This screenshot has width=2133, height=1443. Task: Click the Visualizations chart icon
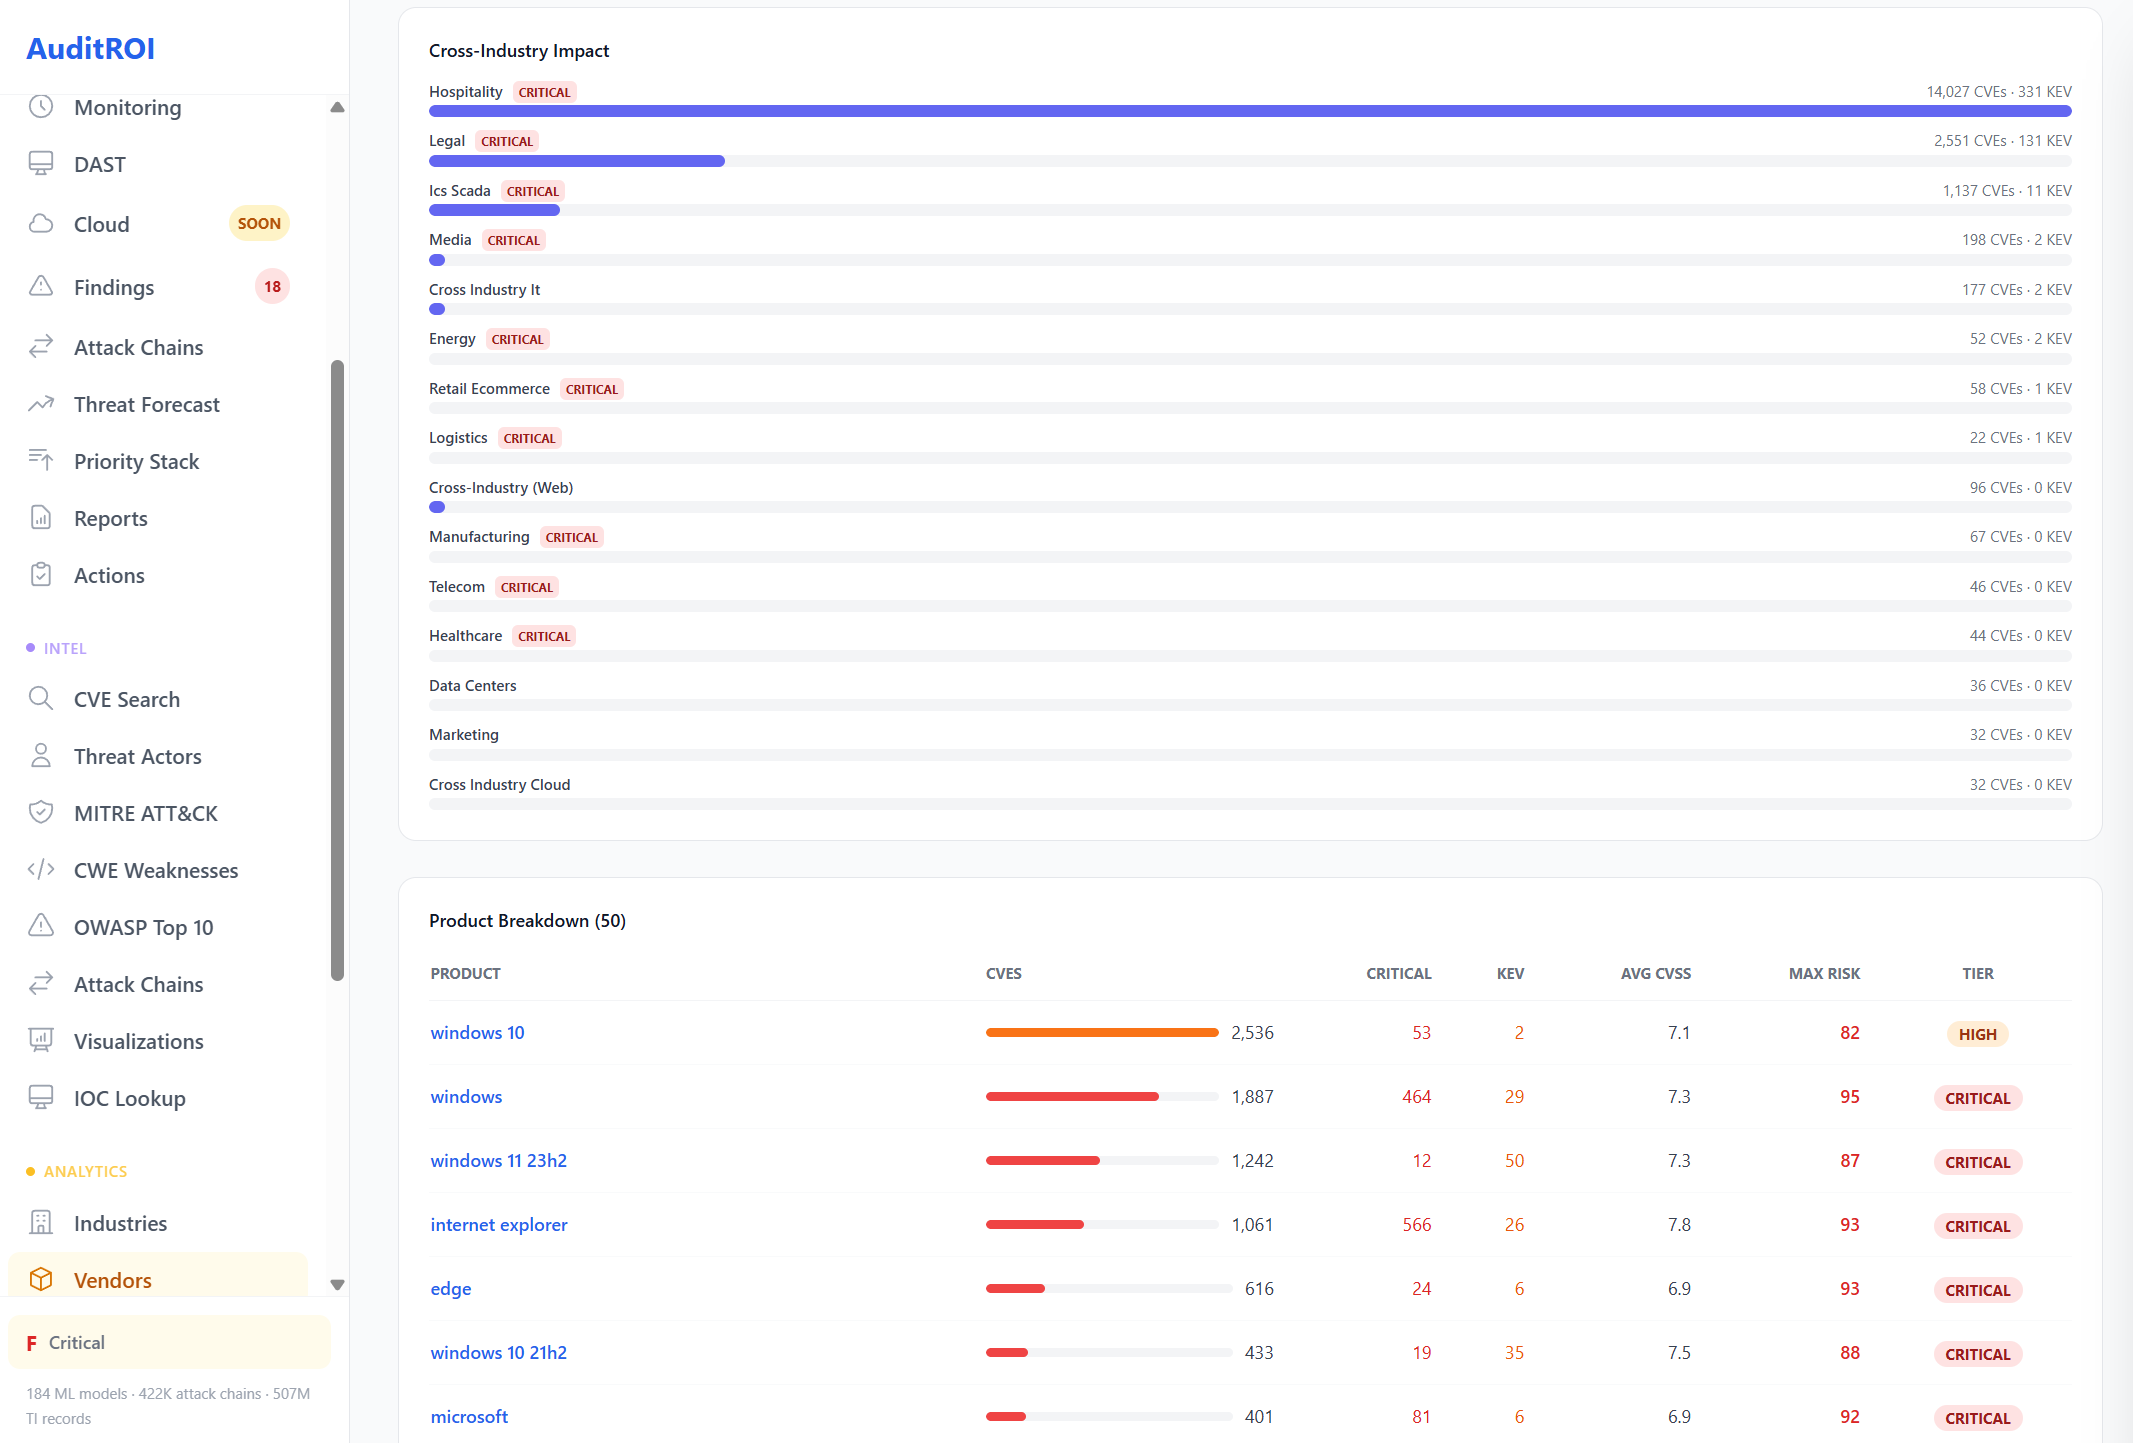pyautogui.click(x=41, y=1041)
